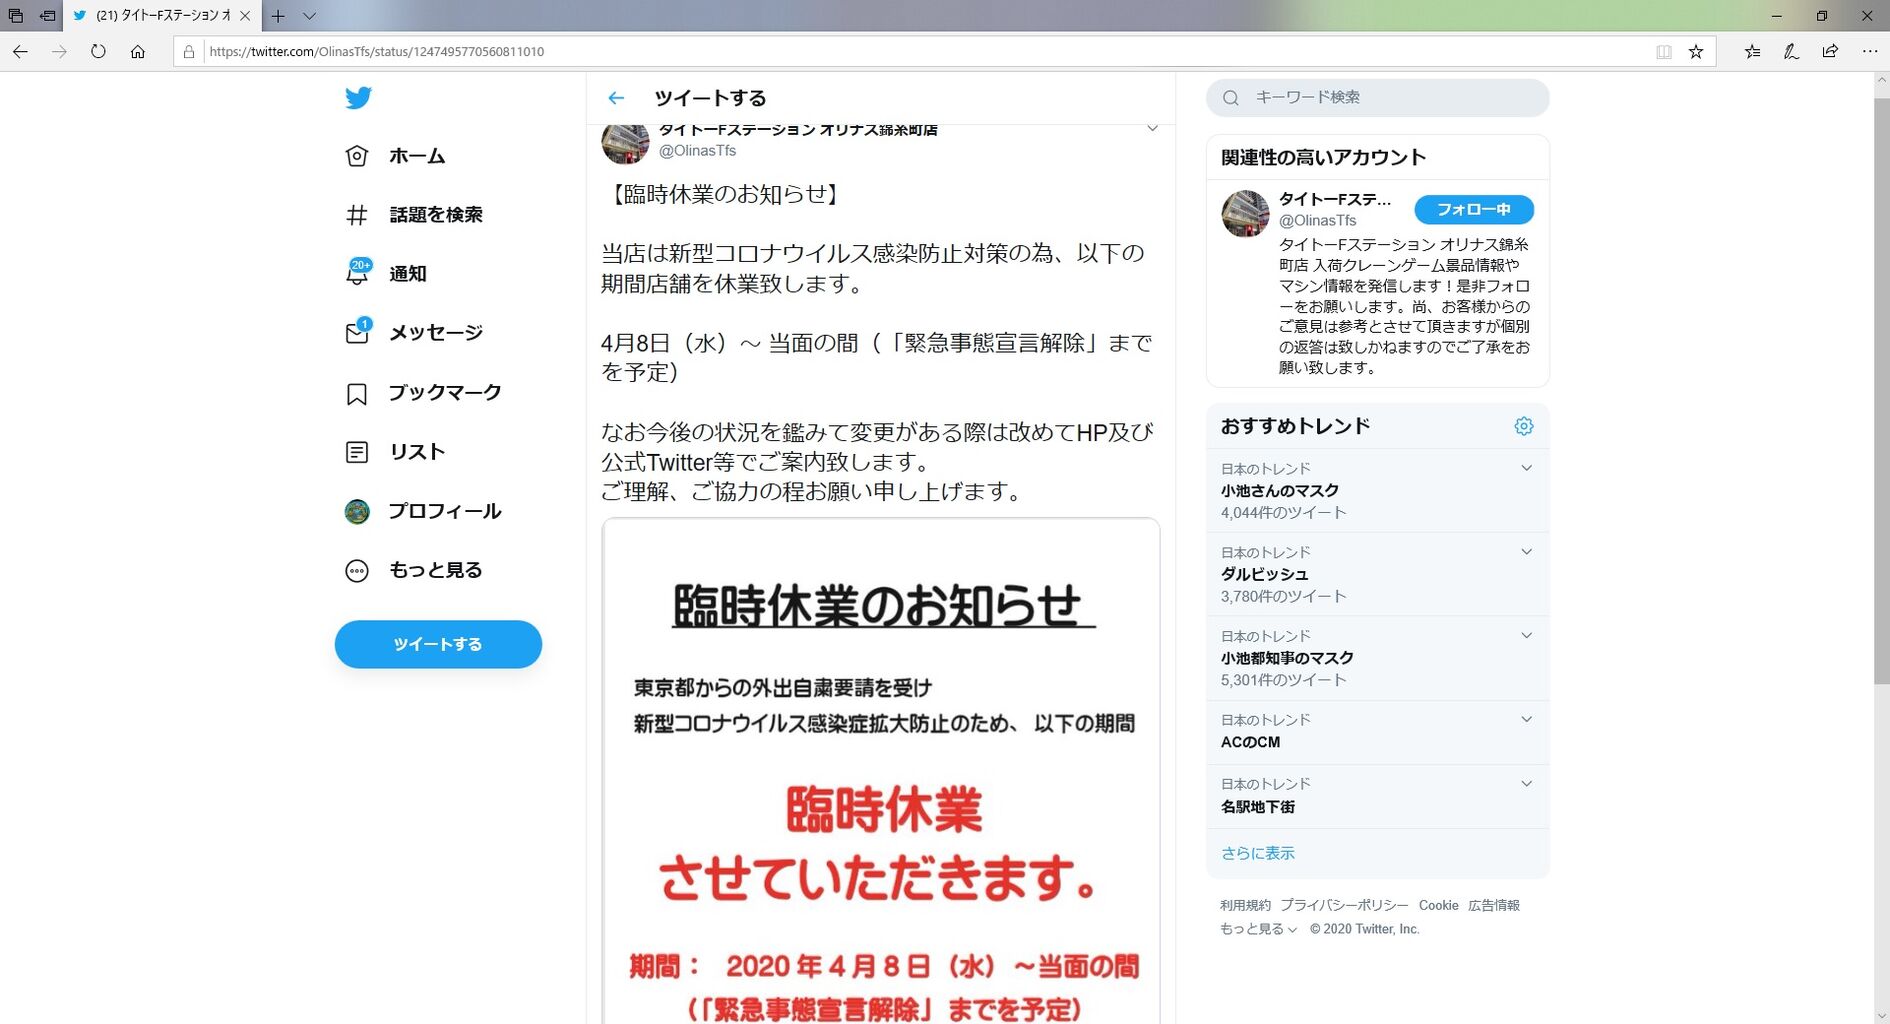Add page to favorites star icon
This screenshot has width=1890, height=1024.
(x=1696, y=52)
